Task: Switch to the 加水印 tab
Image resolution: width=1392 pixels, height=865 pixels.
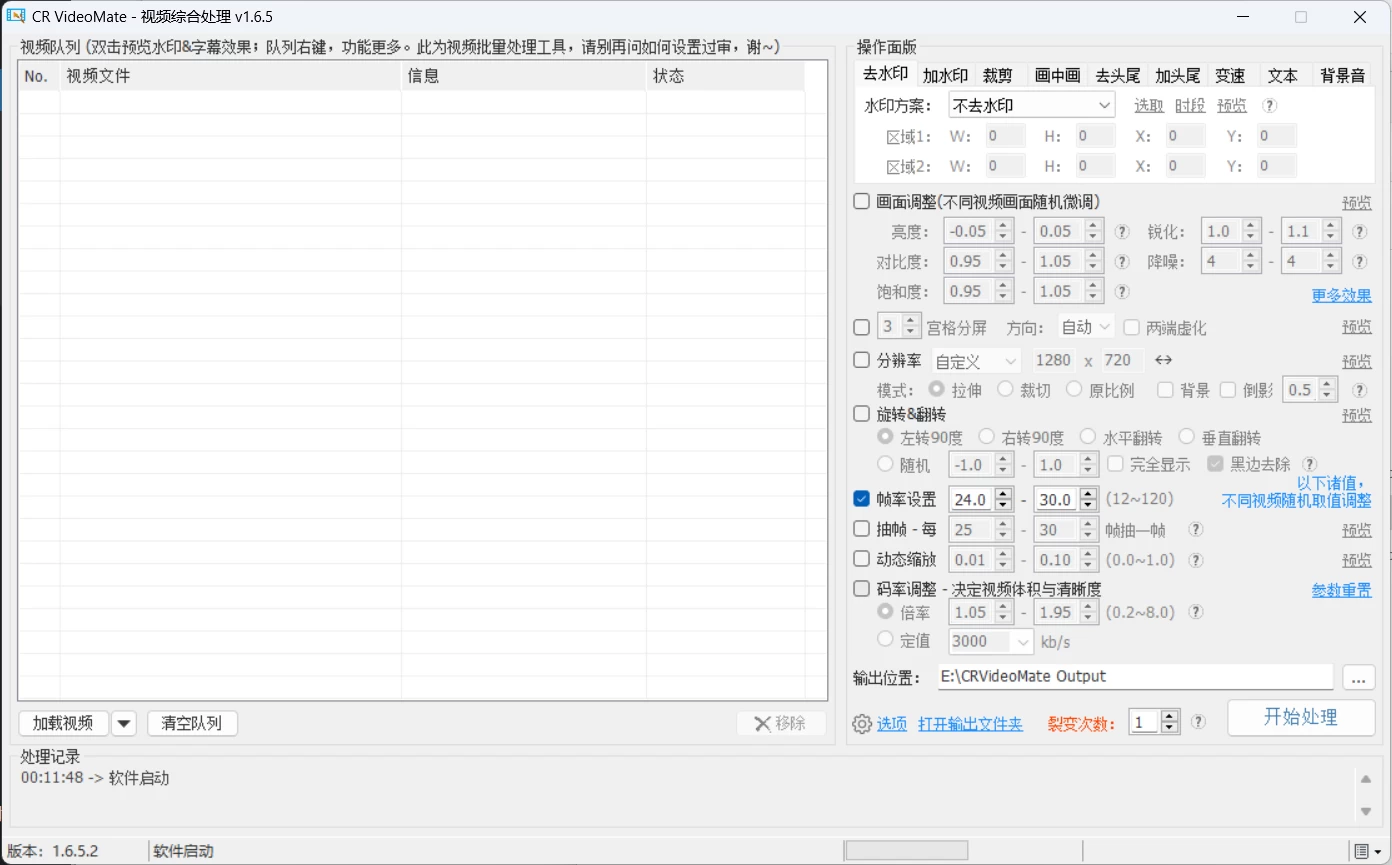Action: tap(944, 74)
